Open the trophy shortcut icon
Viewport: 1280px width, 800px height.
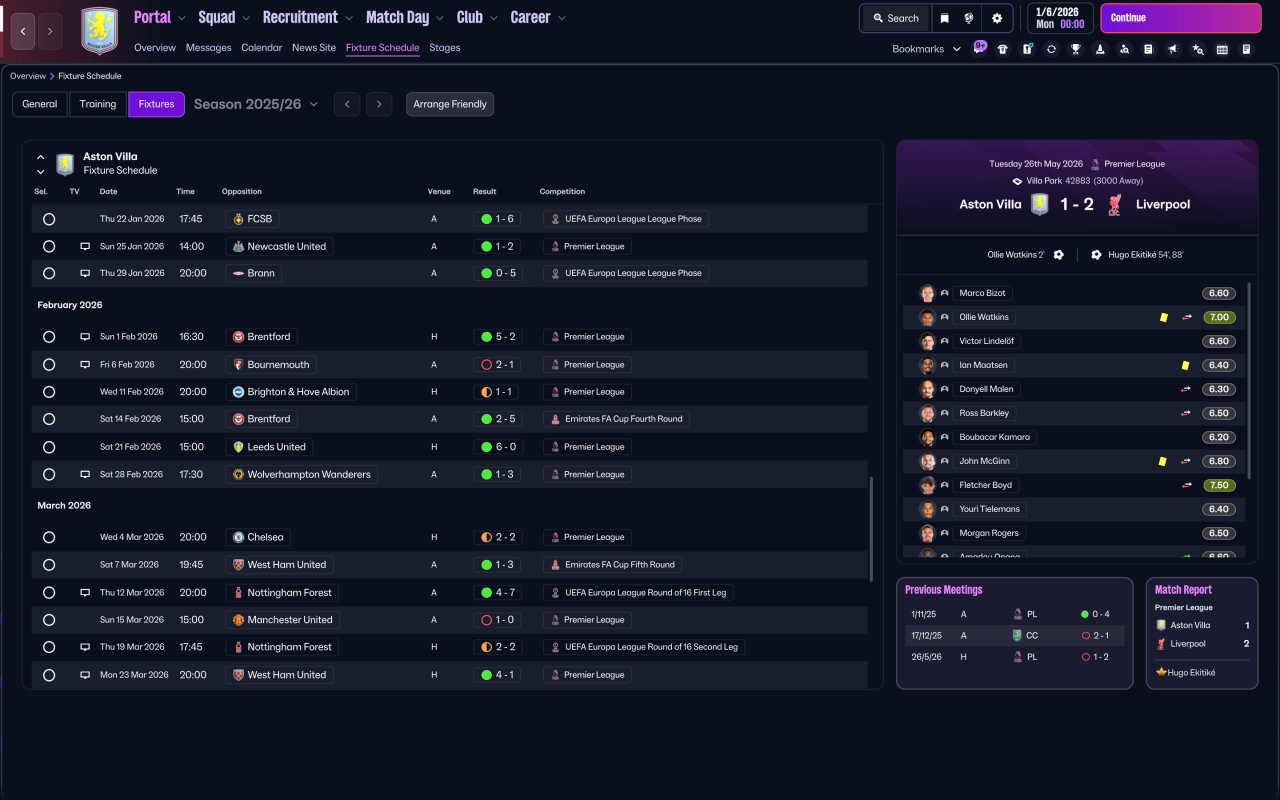click(1076, 49)
